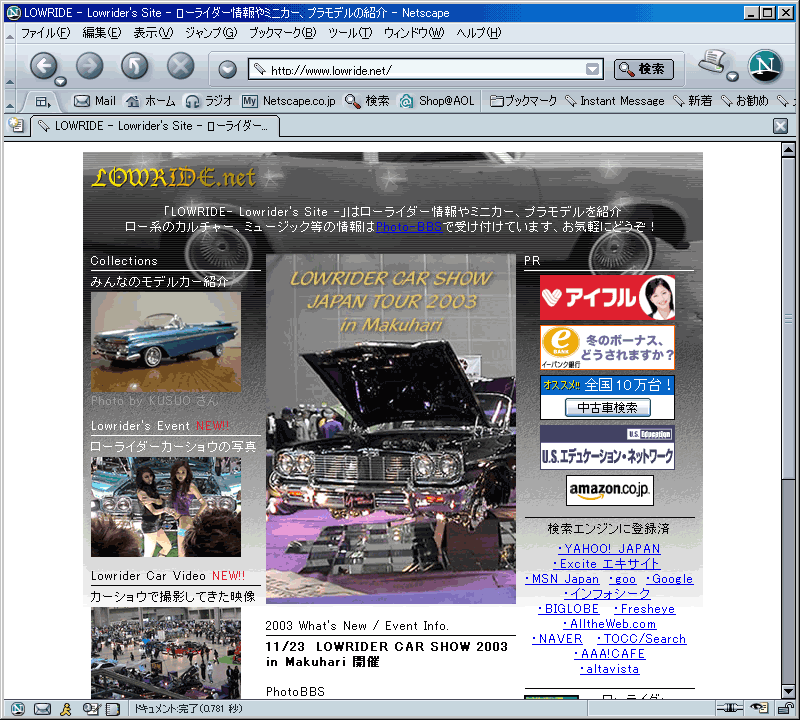
Task: Click the 中古車検索 button
Action: coord(608,408)
